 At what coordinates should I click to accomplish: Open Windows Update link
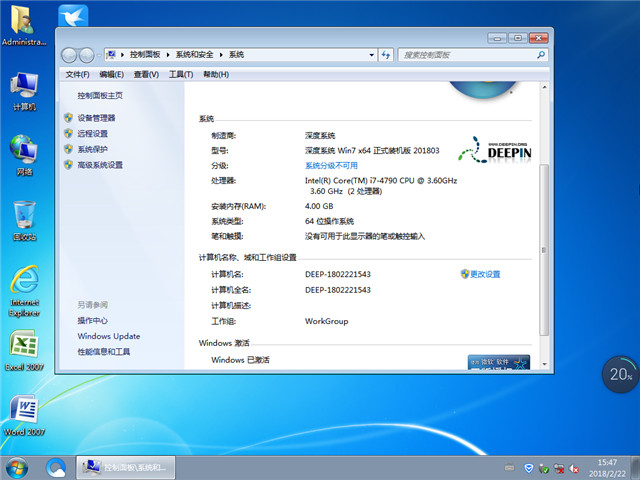(109, 336)
